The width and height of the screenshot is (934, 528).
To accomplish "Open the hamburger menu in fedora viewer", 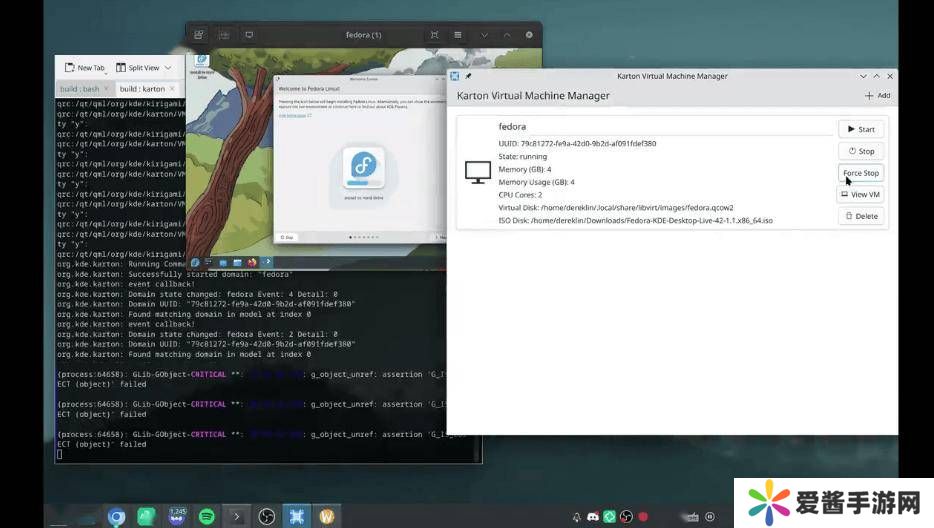I will pos(458,35).
